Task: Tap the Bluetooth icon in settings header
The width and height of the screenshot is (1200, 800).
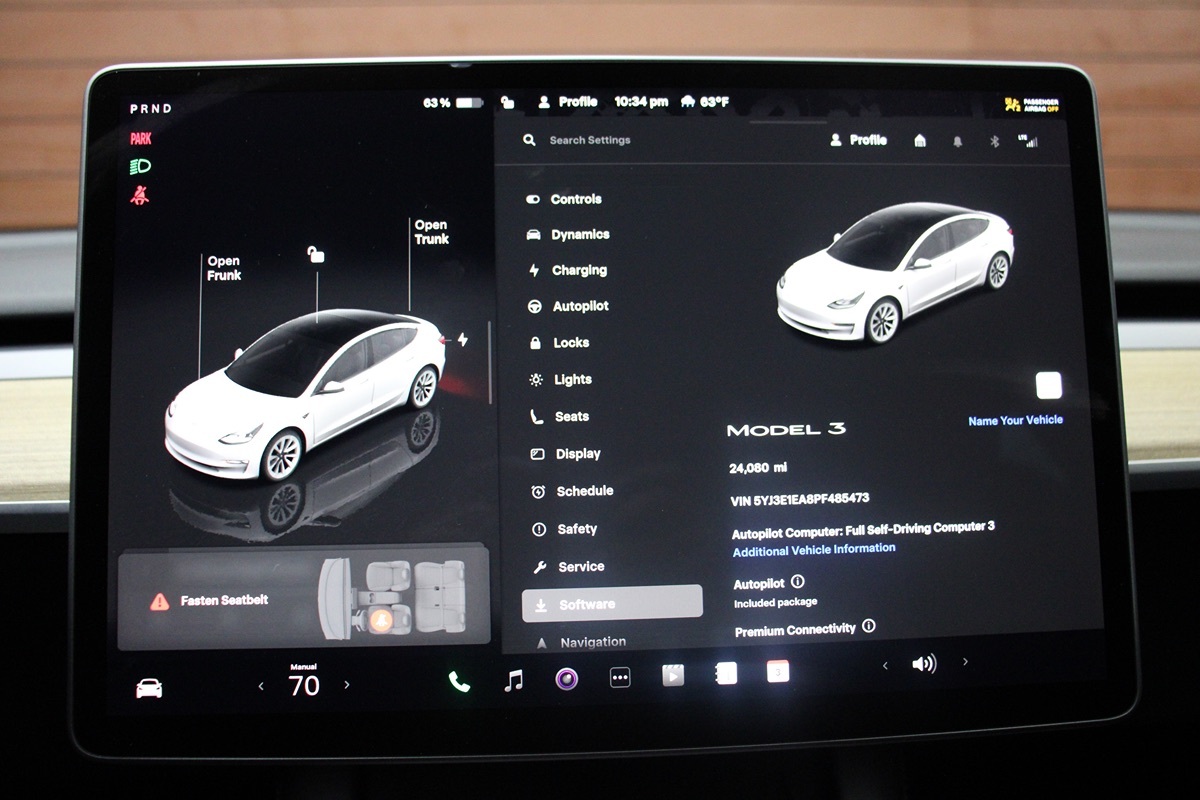Action: pyautogui.click(x=994, y=142)
